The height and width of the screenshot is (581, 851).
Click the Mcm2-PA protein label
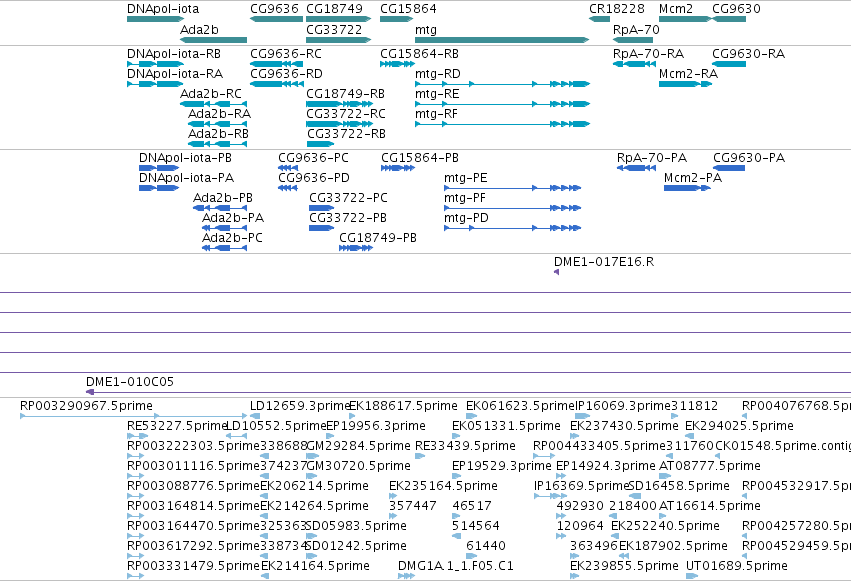coord(693,178)
